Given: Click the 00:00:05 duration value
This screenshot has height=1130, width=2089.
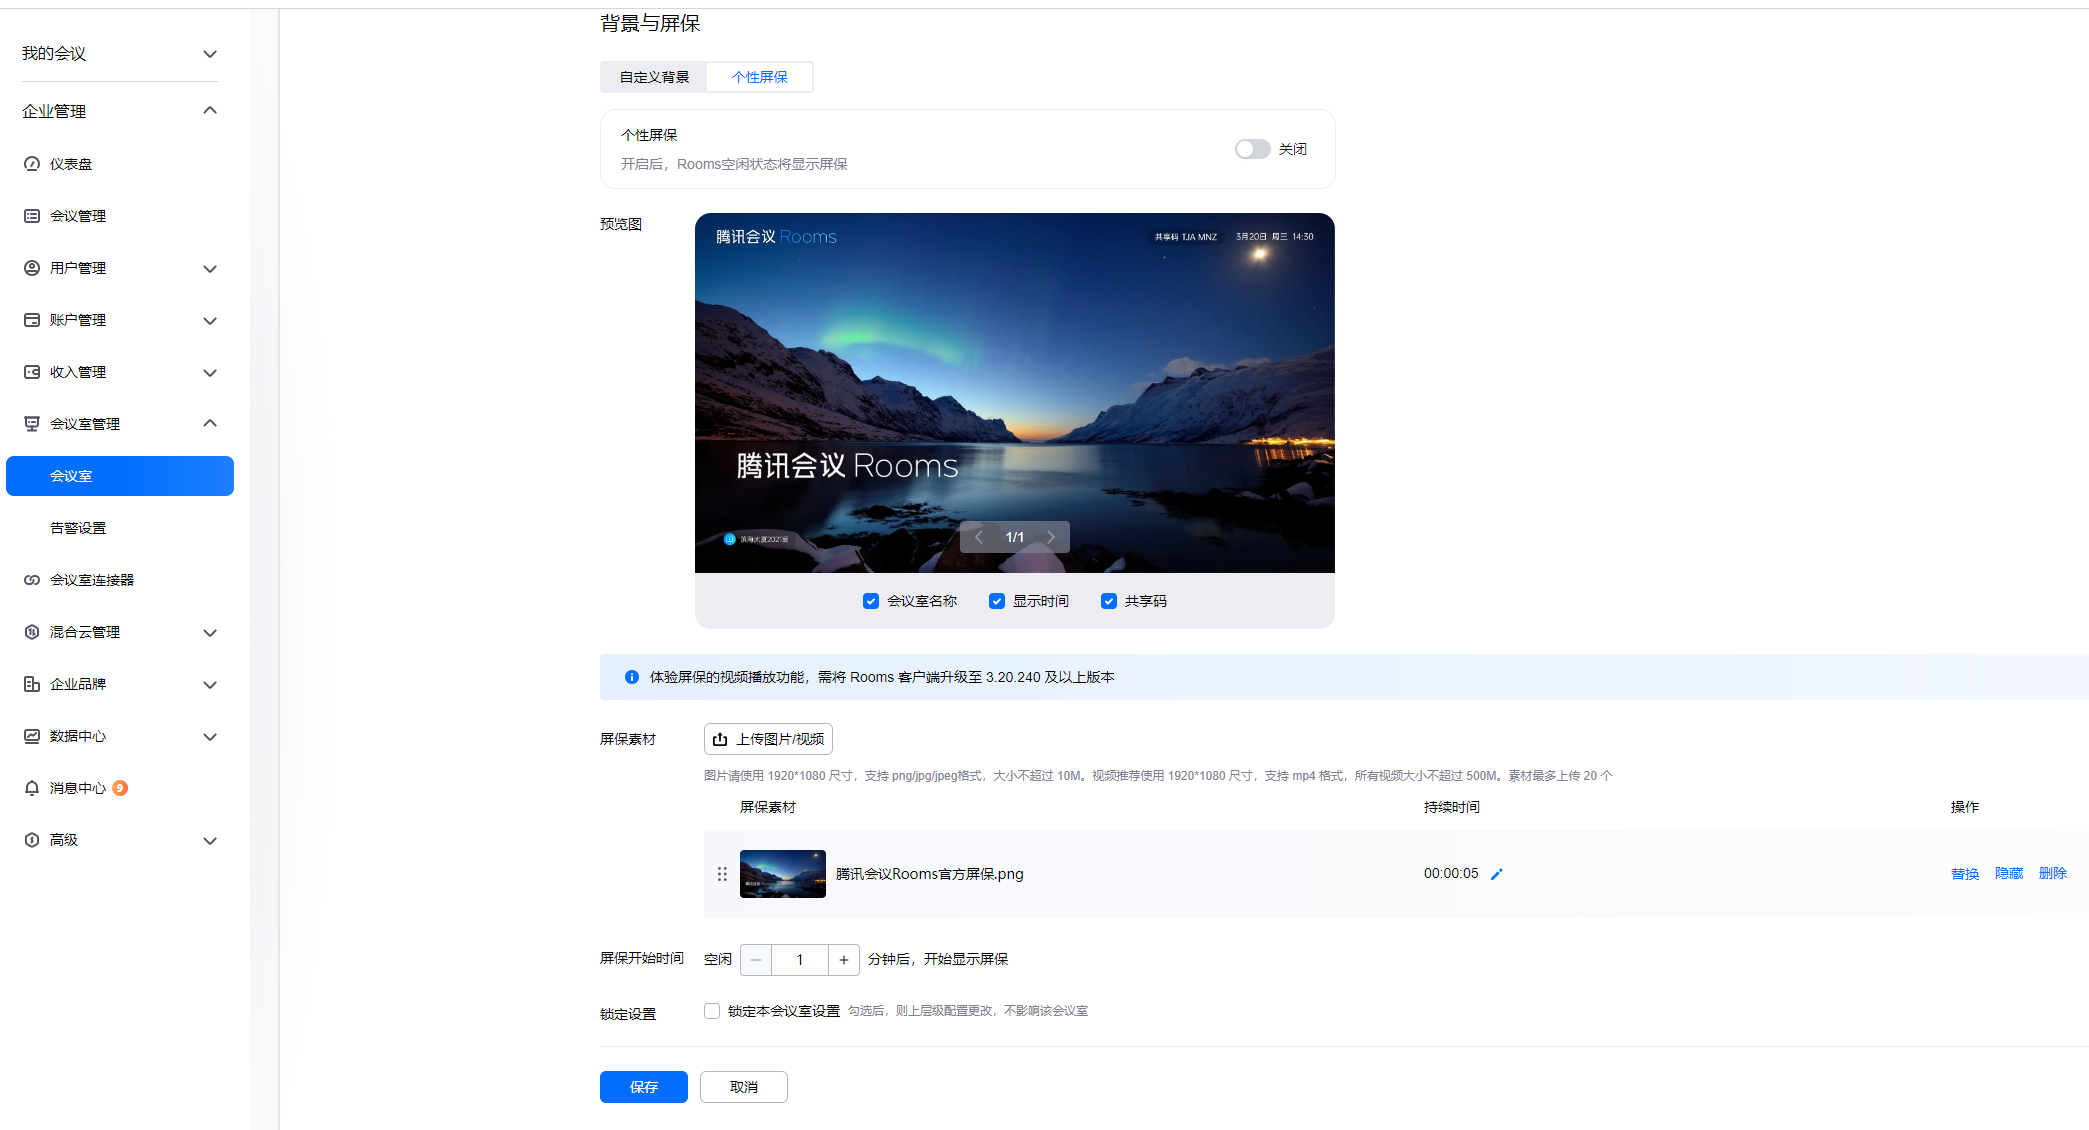Looking at the screenshot, I should tap(1451, 874).
